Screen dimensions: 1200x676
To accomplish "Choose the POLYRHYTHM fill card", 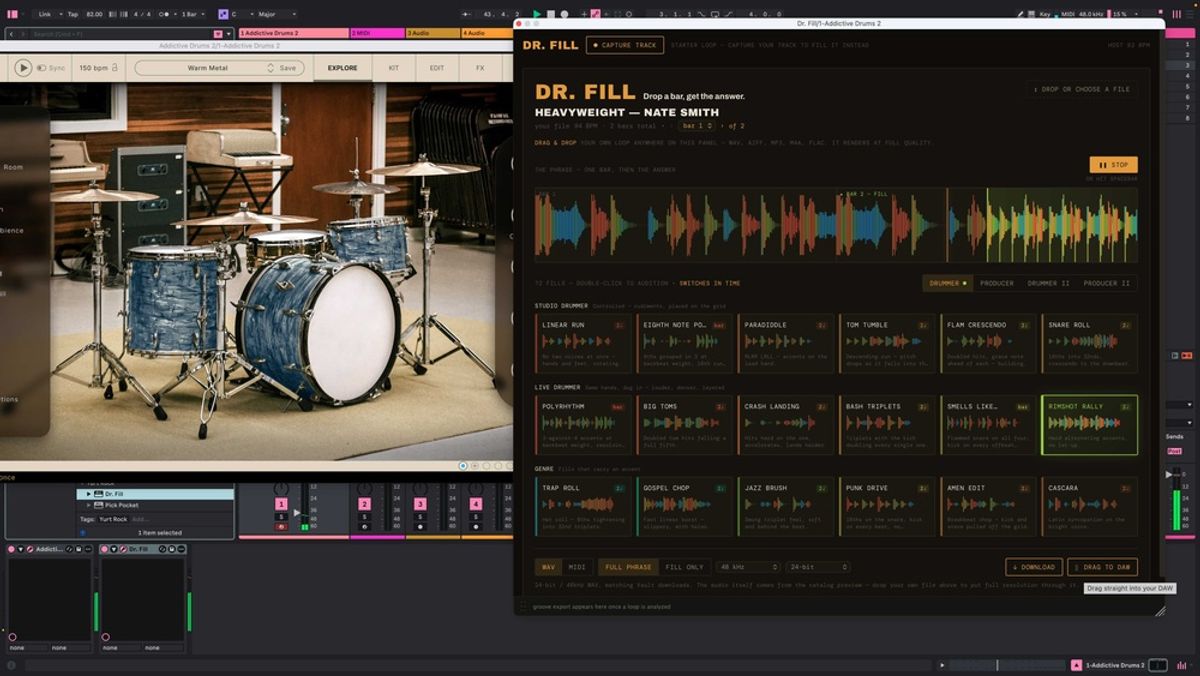I will (x=584, y=425).
